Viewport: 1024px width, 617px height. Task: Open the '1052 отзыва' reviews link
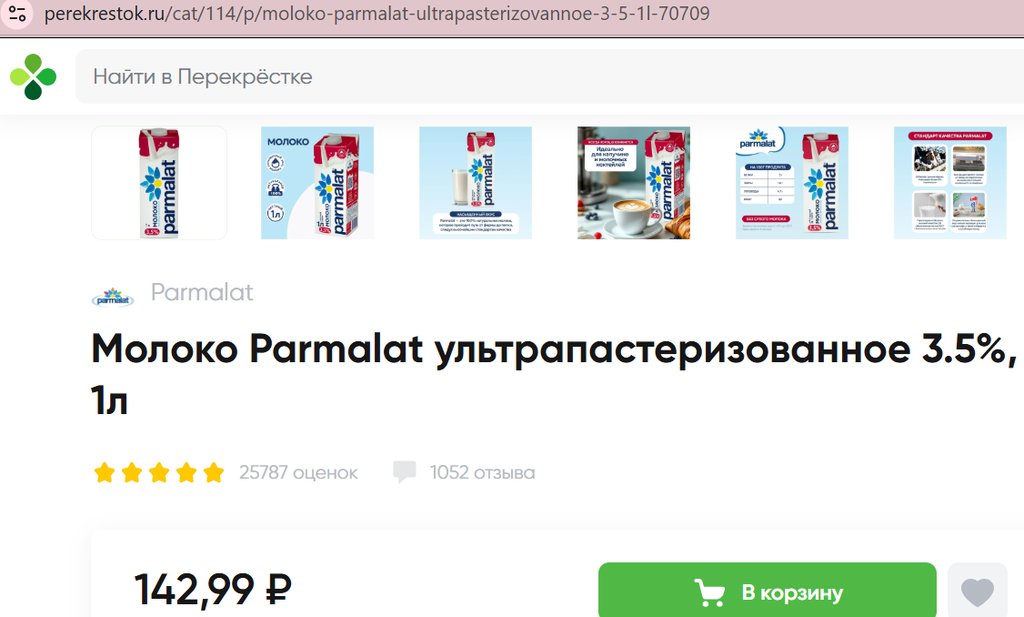[x=482, y=472]
